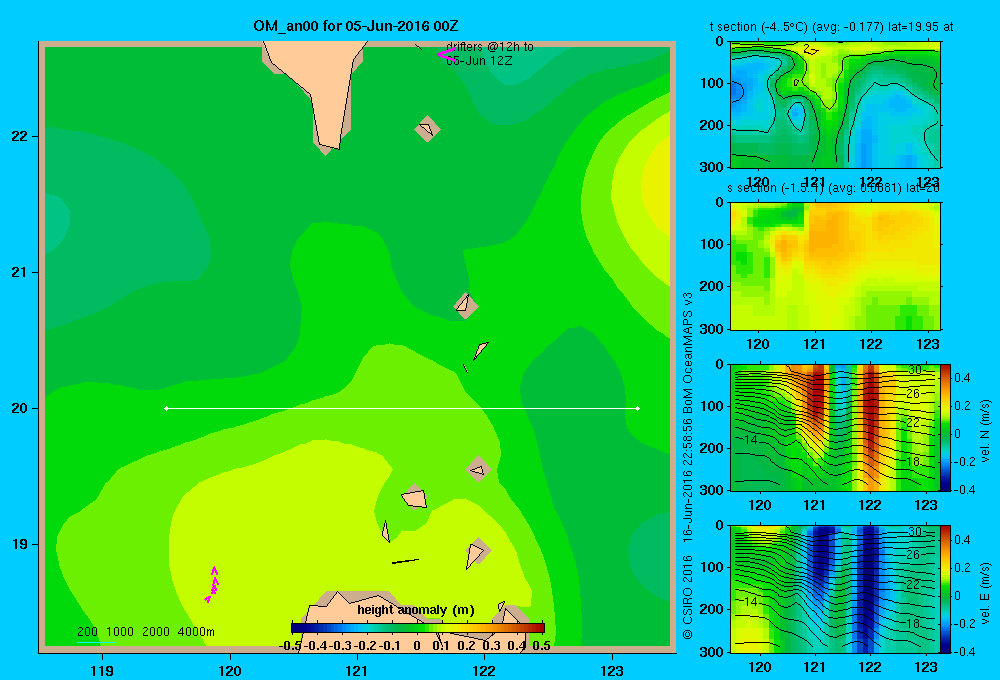Select the western endpoint marker of the white transect

pyautogui.click(x=166, y=408)
